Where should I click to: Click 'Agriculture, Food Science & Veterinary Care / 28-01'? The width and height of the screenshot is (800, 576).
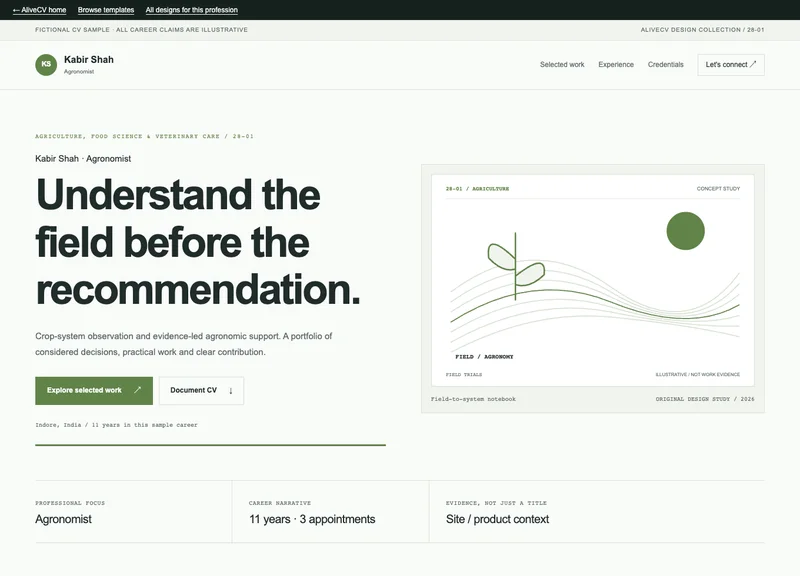tap(144, 136)
